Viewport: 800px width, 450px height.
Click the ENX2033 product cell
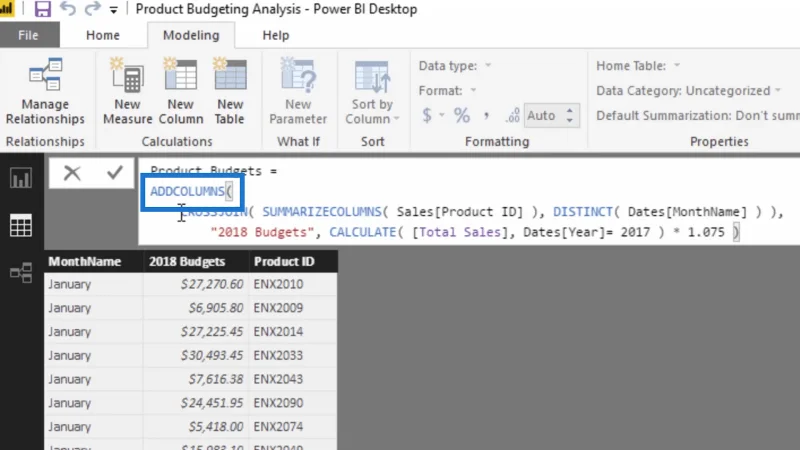293,356
